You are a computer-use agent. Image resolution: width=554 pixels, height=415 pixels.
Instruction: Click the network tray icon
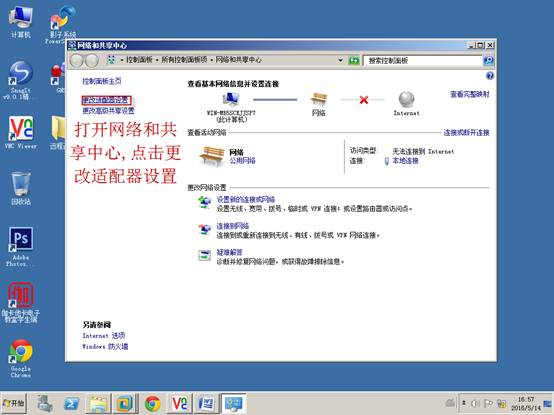(x=501, y=403)
